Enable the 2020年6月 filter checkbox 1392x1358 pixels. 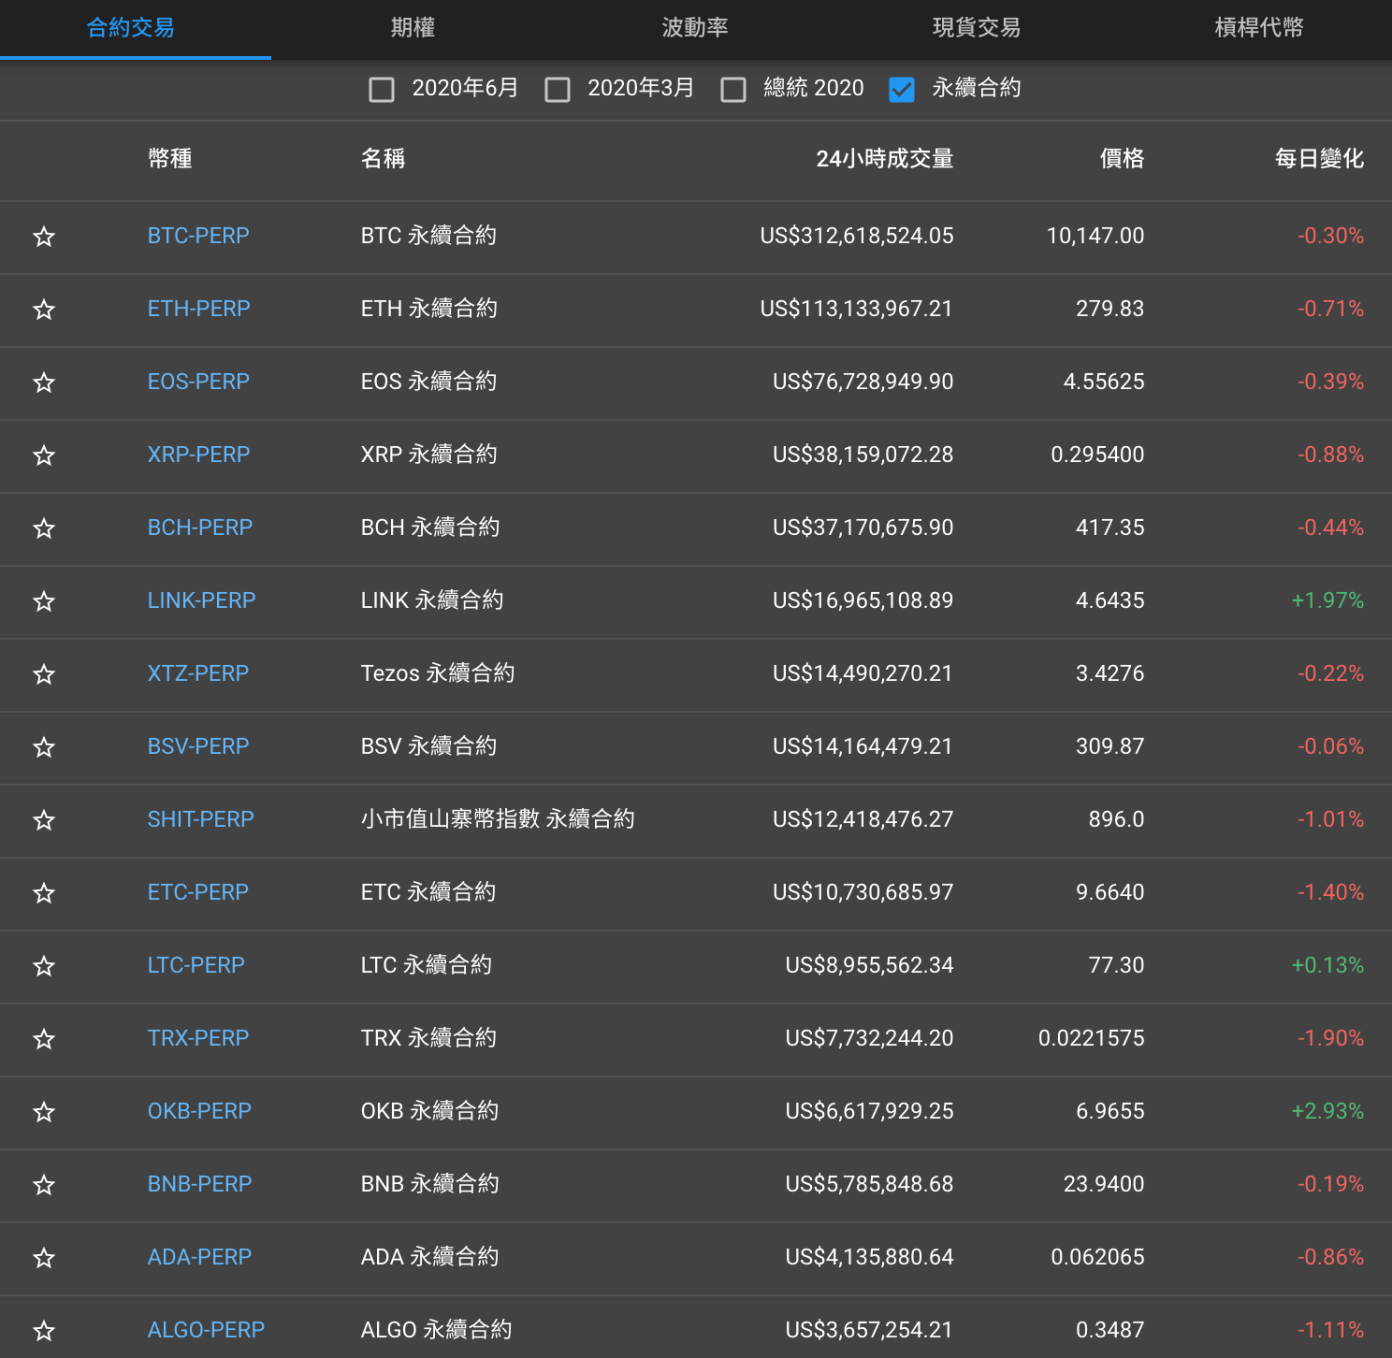[381, 89]
